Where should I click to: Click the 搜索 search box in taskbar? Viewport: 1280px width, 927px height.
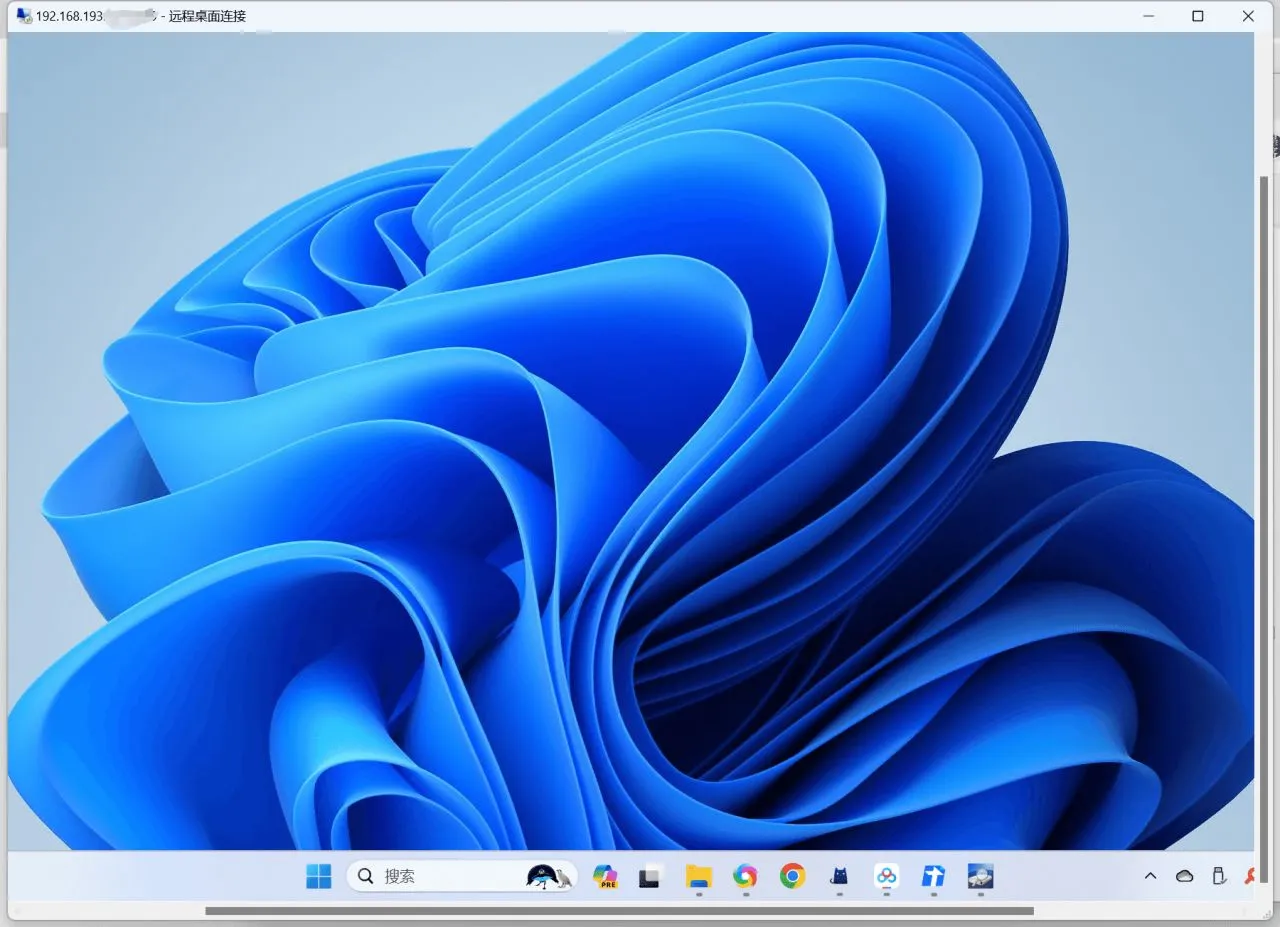462,876
